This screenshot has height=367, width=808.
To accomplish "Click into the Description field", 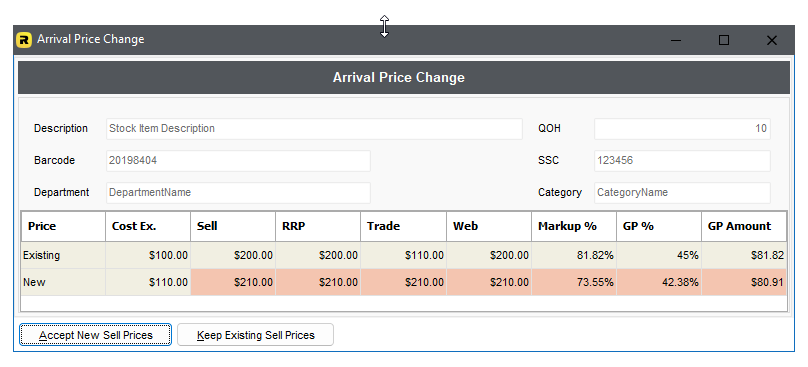I will click(x=314, y=128).
